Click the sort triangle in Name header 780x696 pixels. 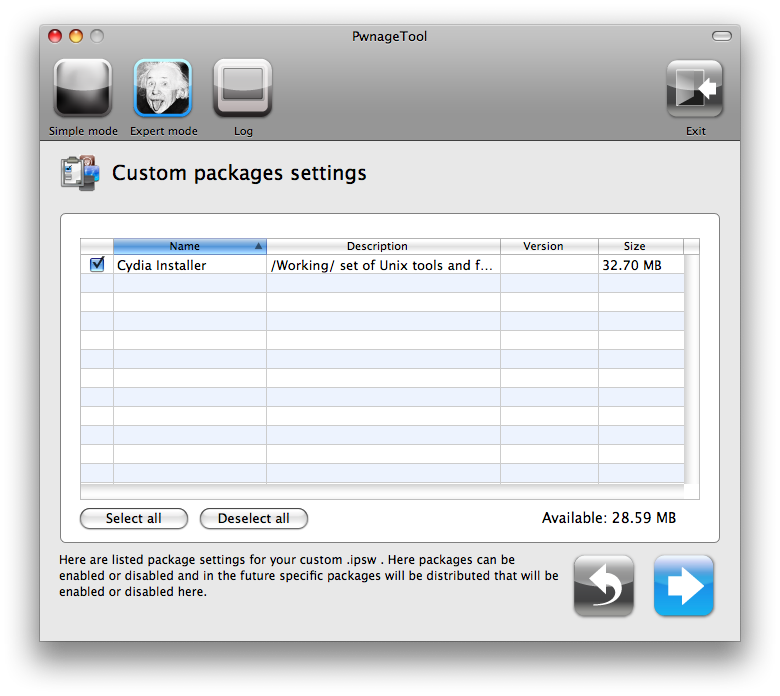tap(258, 246)
